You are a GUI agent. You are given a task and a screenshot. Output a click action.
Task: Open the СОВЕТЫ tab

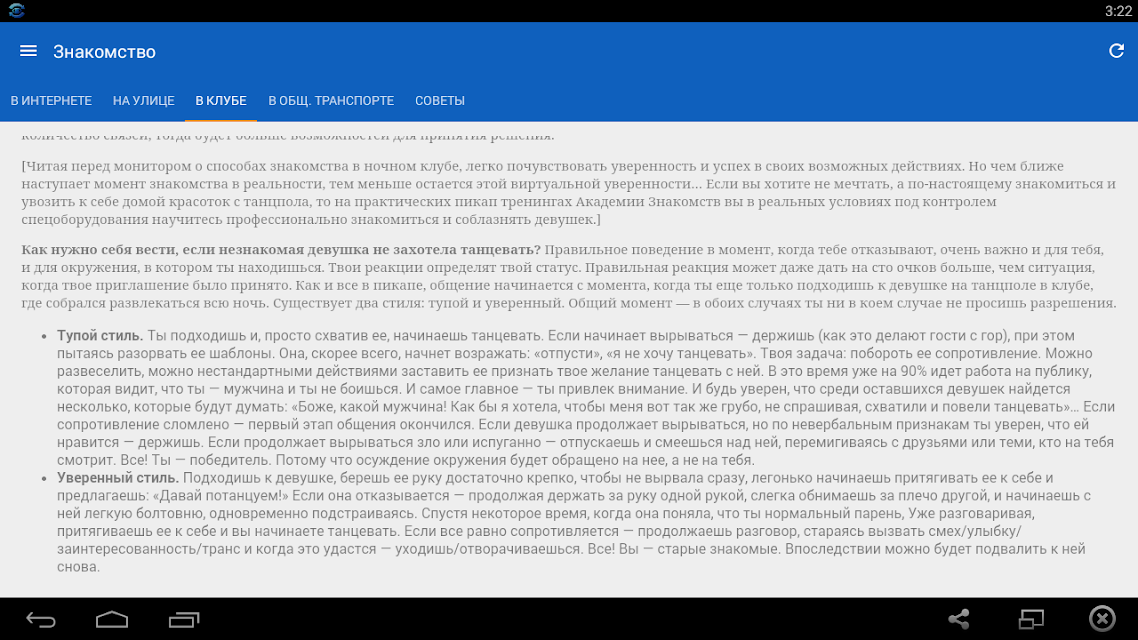click(x=440, y=101)
